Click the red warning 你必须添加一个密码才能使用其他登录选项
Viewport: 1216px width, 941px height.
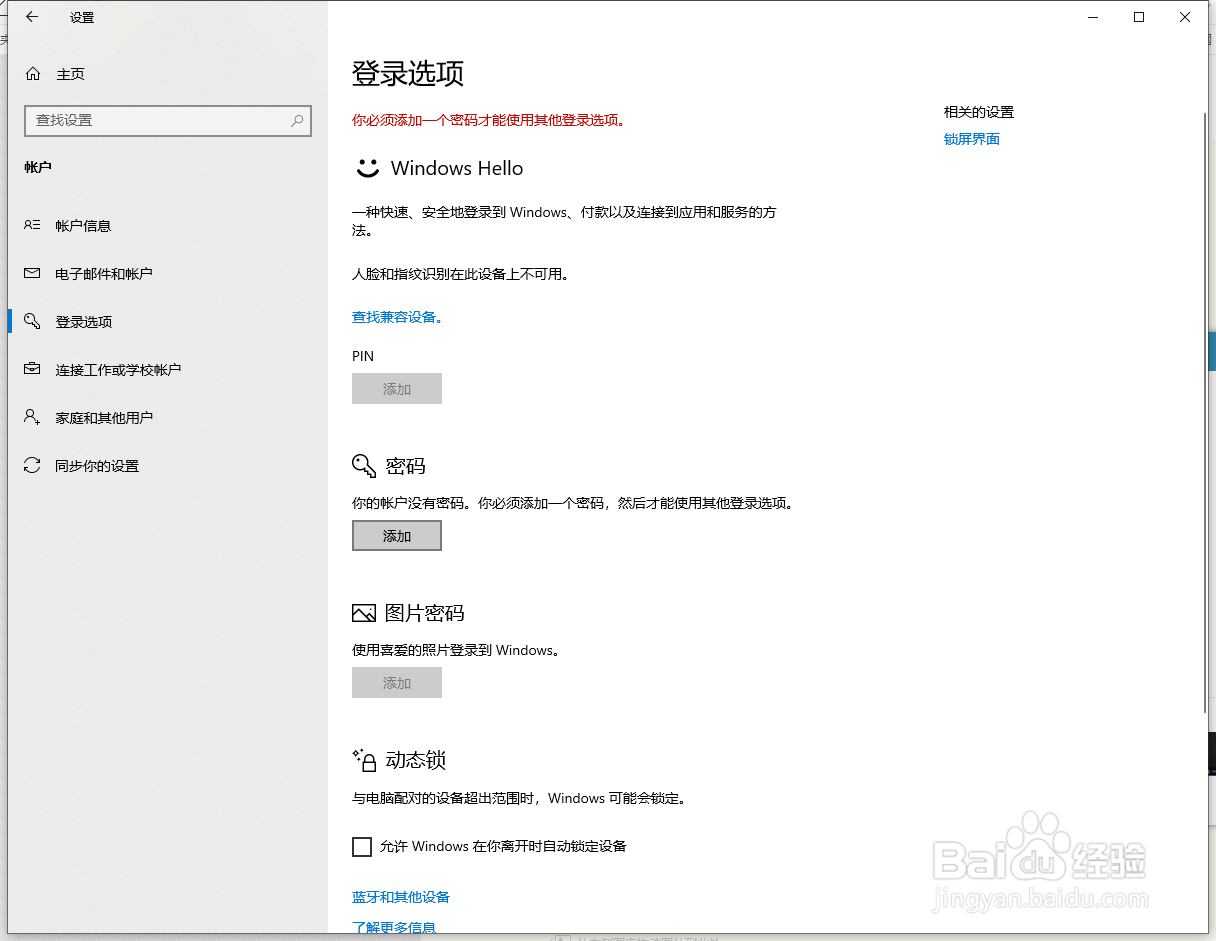(489, 120)
